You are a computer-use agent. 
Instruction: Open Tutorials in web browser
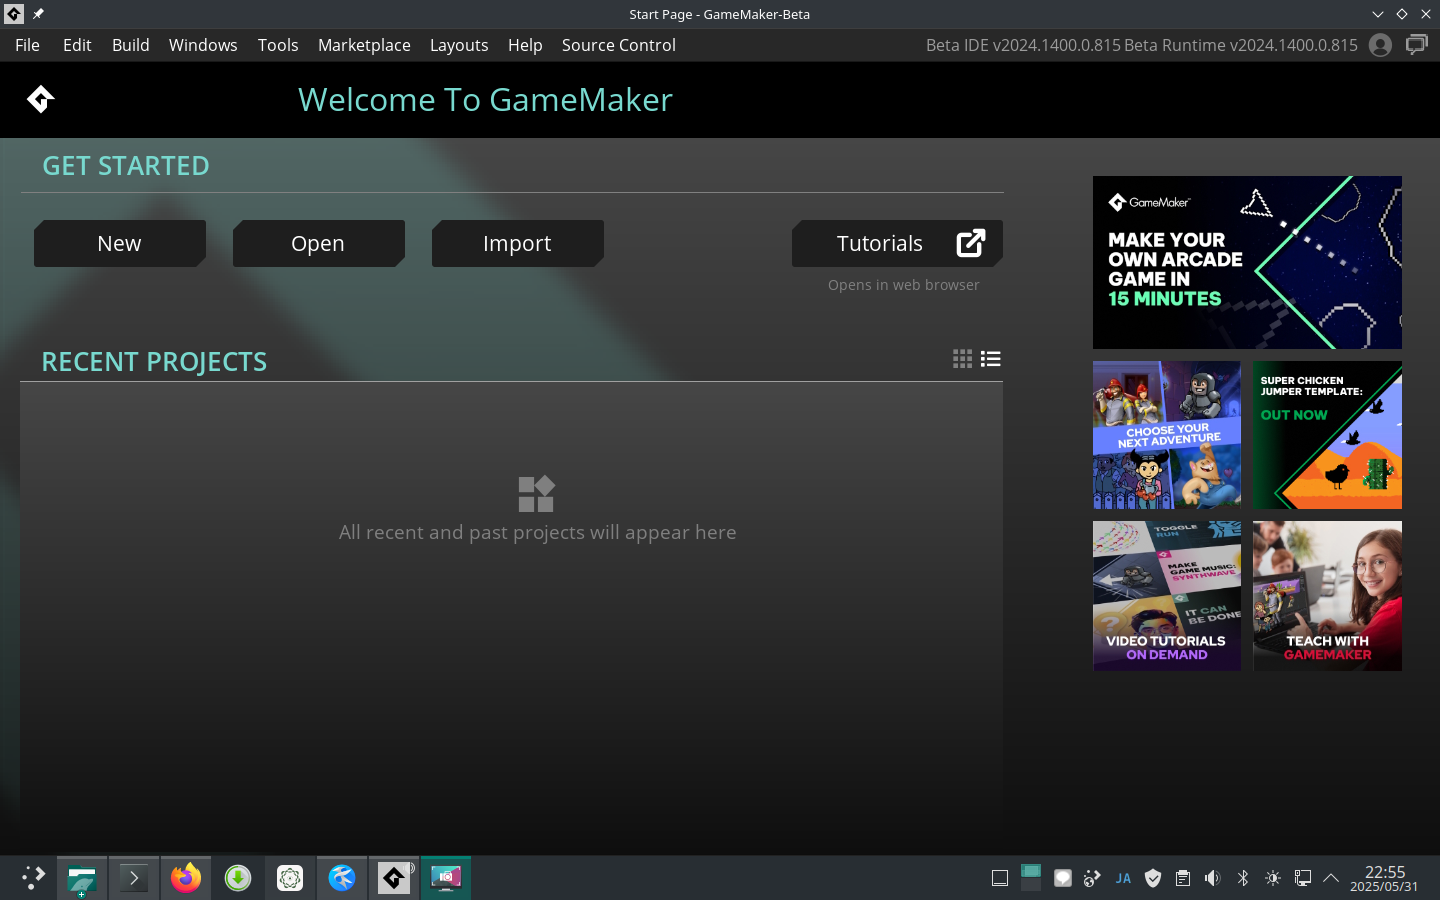click(897, 244)
